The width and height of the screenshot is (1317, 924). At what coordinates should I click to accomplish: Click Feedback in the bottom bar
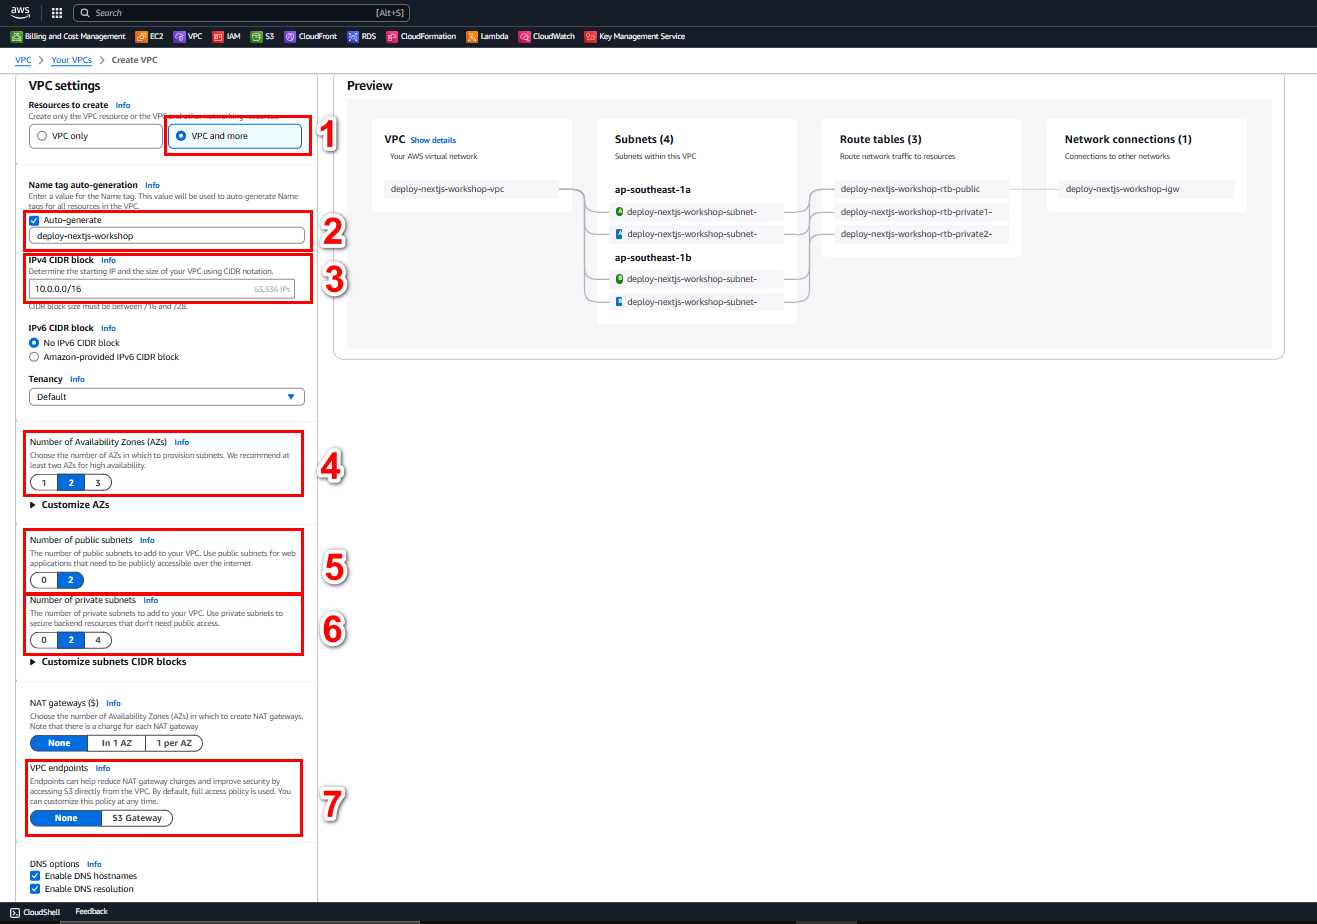[91, 912]
